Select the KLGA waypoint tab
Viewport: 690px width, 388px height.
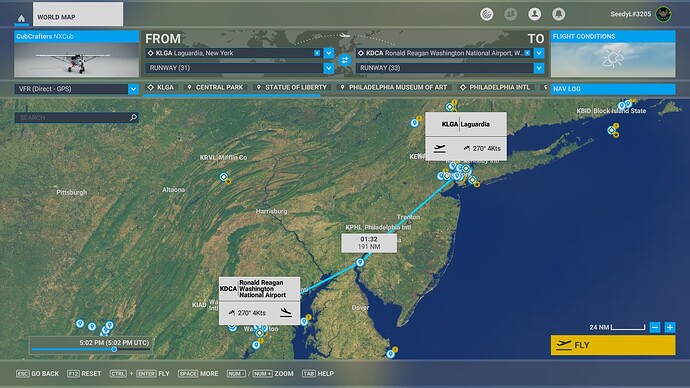tap(161, 87)
